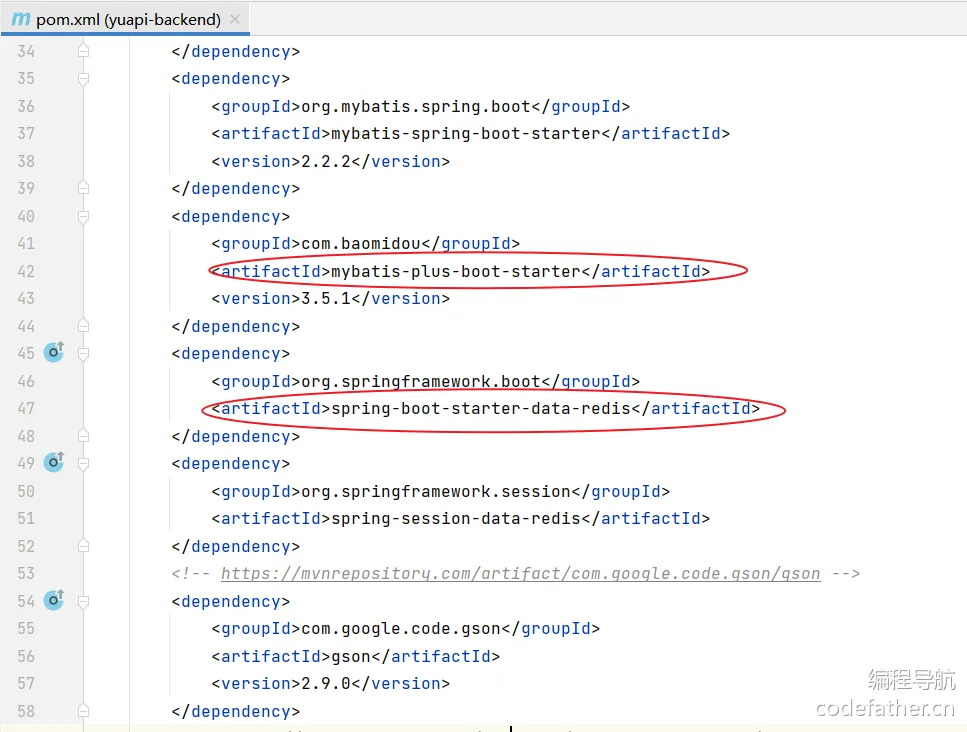
Task: Click line number 57 in gutter
Action: [26, 683]
